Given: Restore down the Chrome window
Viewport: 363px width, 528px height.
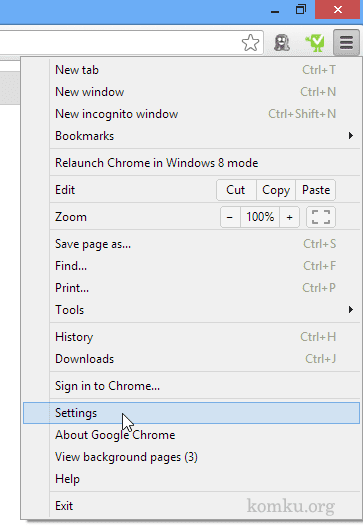Looking at the screenshot, I should pos(301,10).
